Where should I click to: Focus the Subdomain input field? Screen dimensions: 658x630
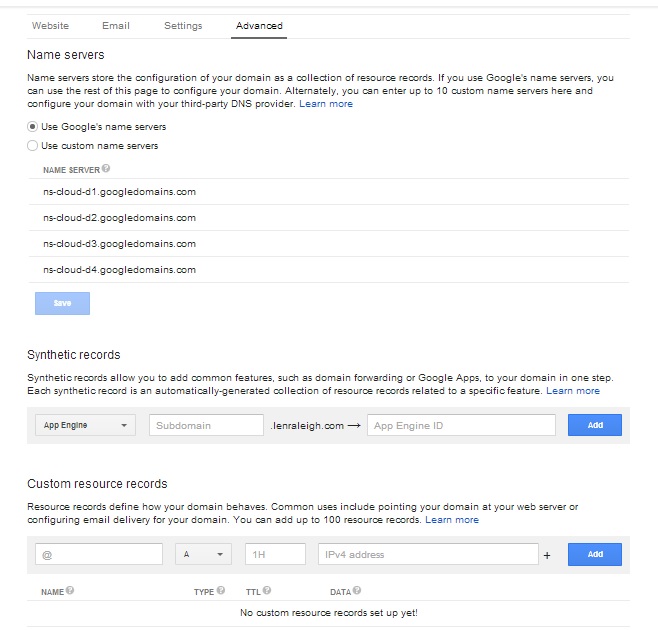click(x=206, y=425)
